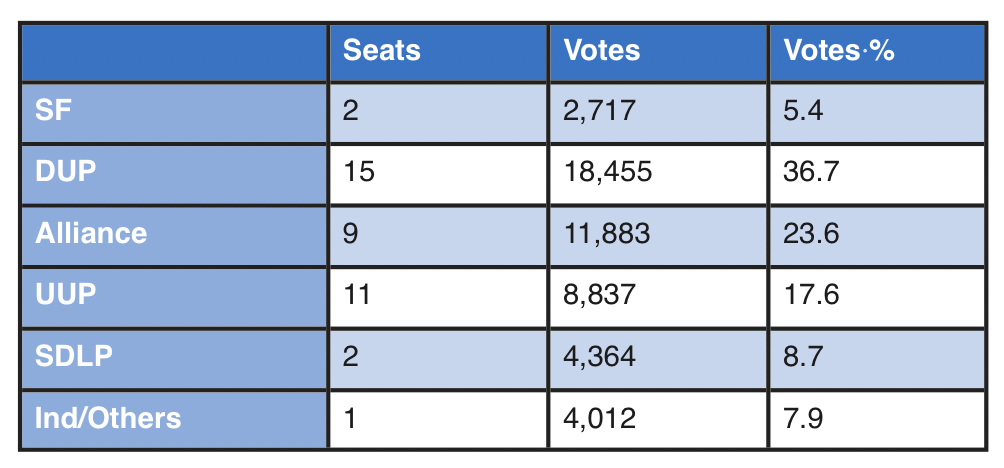Click the SF row label
This screenshot has height=468, width=1004.
pyautogui.click(x=54, y=110)
